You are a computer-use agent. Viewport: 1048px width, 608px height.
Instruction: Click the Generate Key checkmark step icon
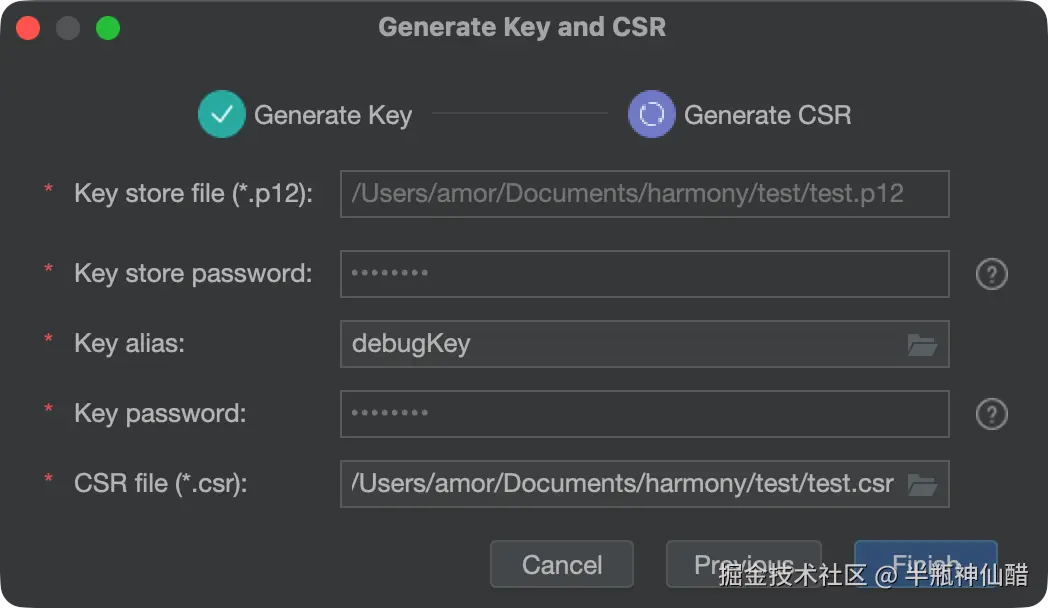222,114
